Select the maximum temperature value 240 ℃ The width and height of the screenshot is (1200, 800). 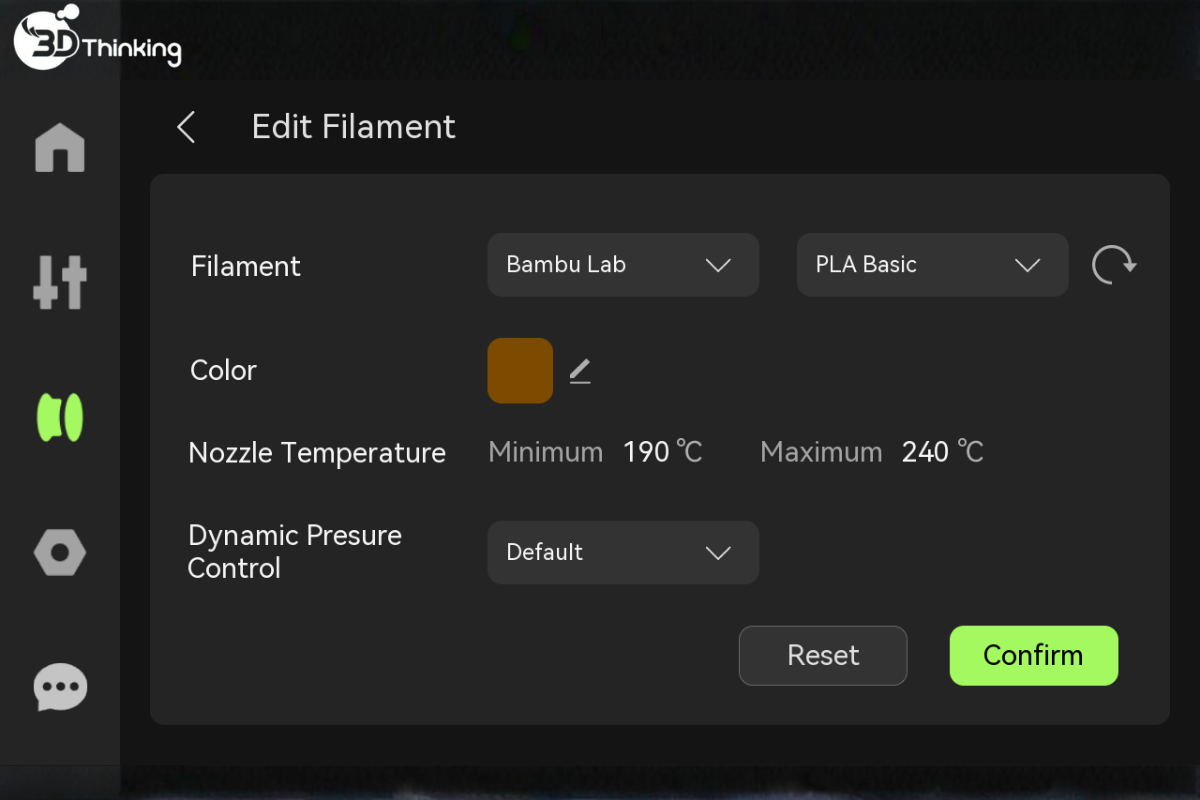tap(943, 452)
